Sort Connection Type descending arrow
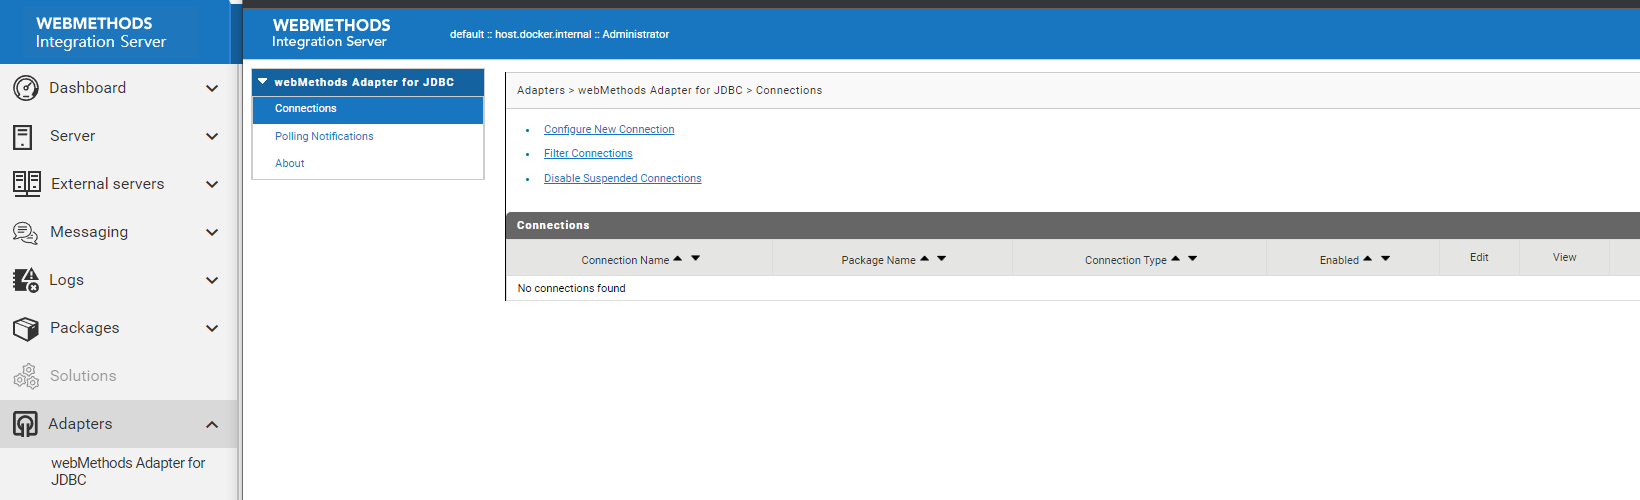This screenshot has width=1640, height=500. click(1193, 258)
